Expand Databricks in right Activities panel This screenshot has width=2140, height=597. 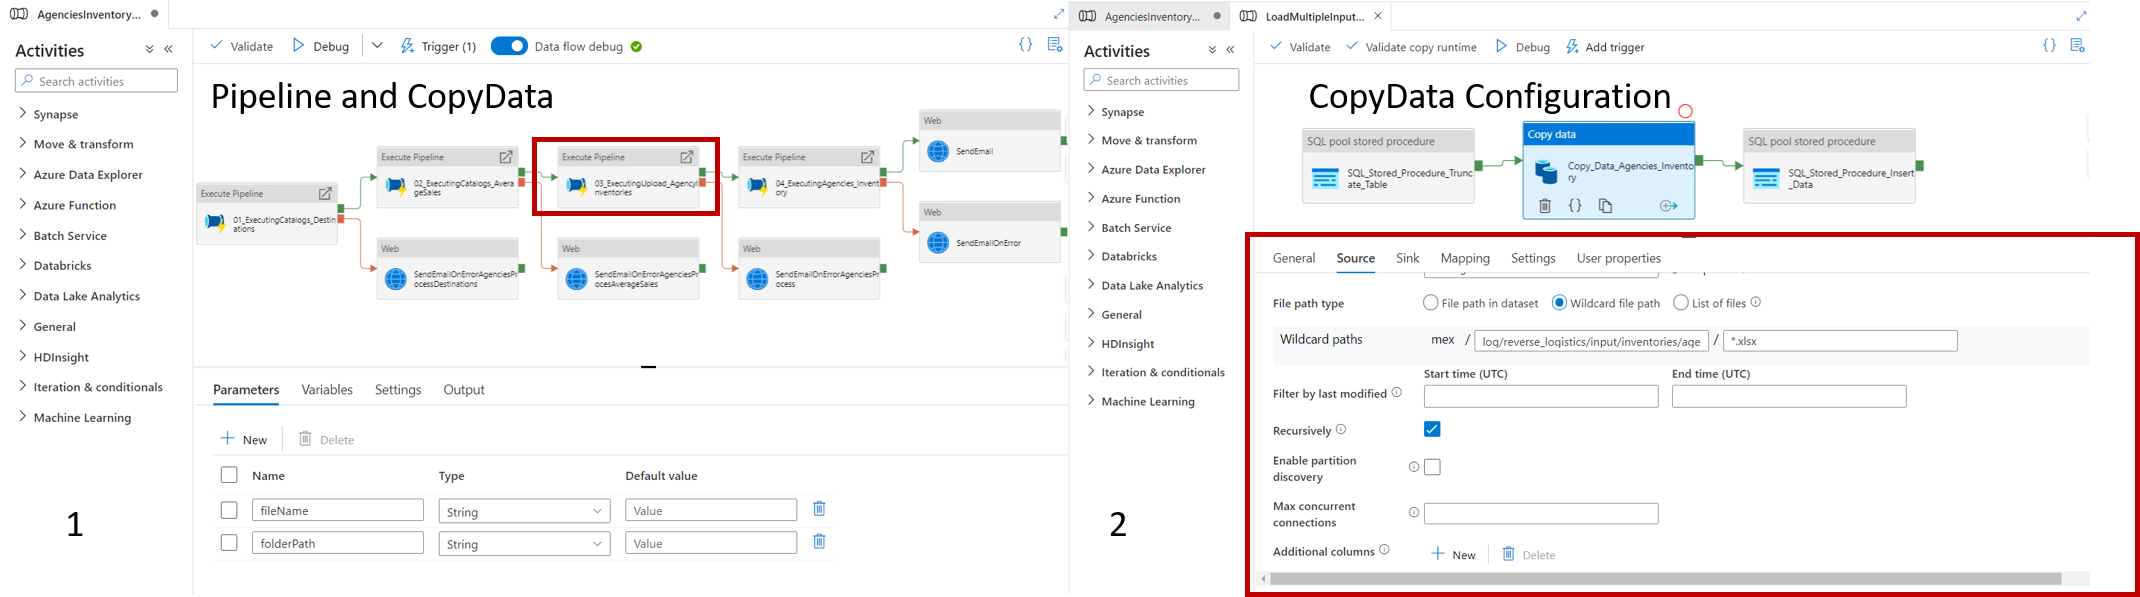click(x=1091, y=256)
